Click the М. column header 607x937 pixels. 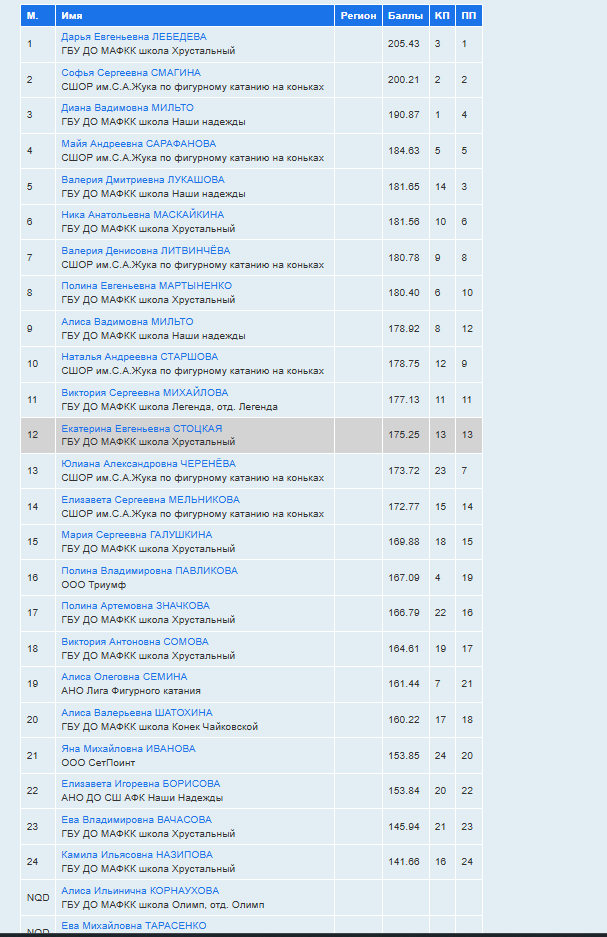pos(38,16)
